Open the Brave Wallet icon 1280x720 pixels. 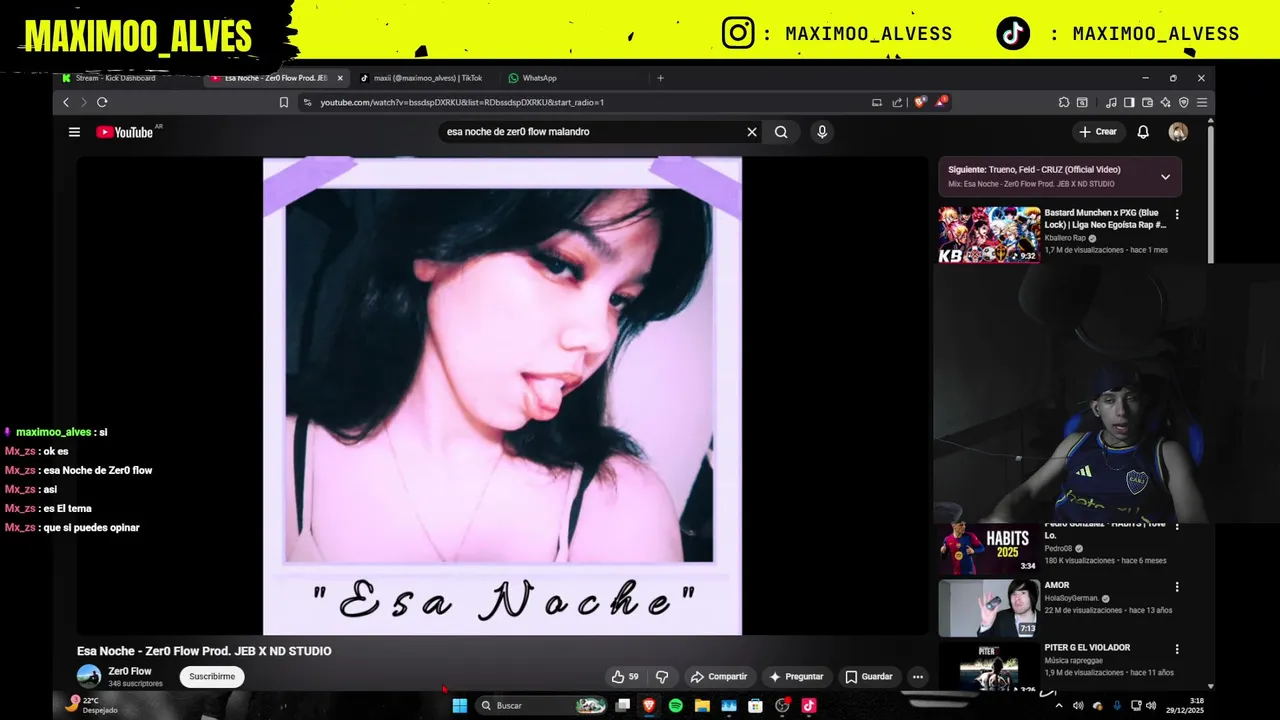tap(1148, 102)
